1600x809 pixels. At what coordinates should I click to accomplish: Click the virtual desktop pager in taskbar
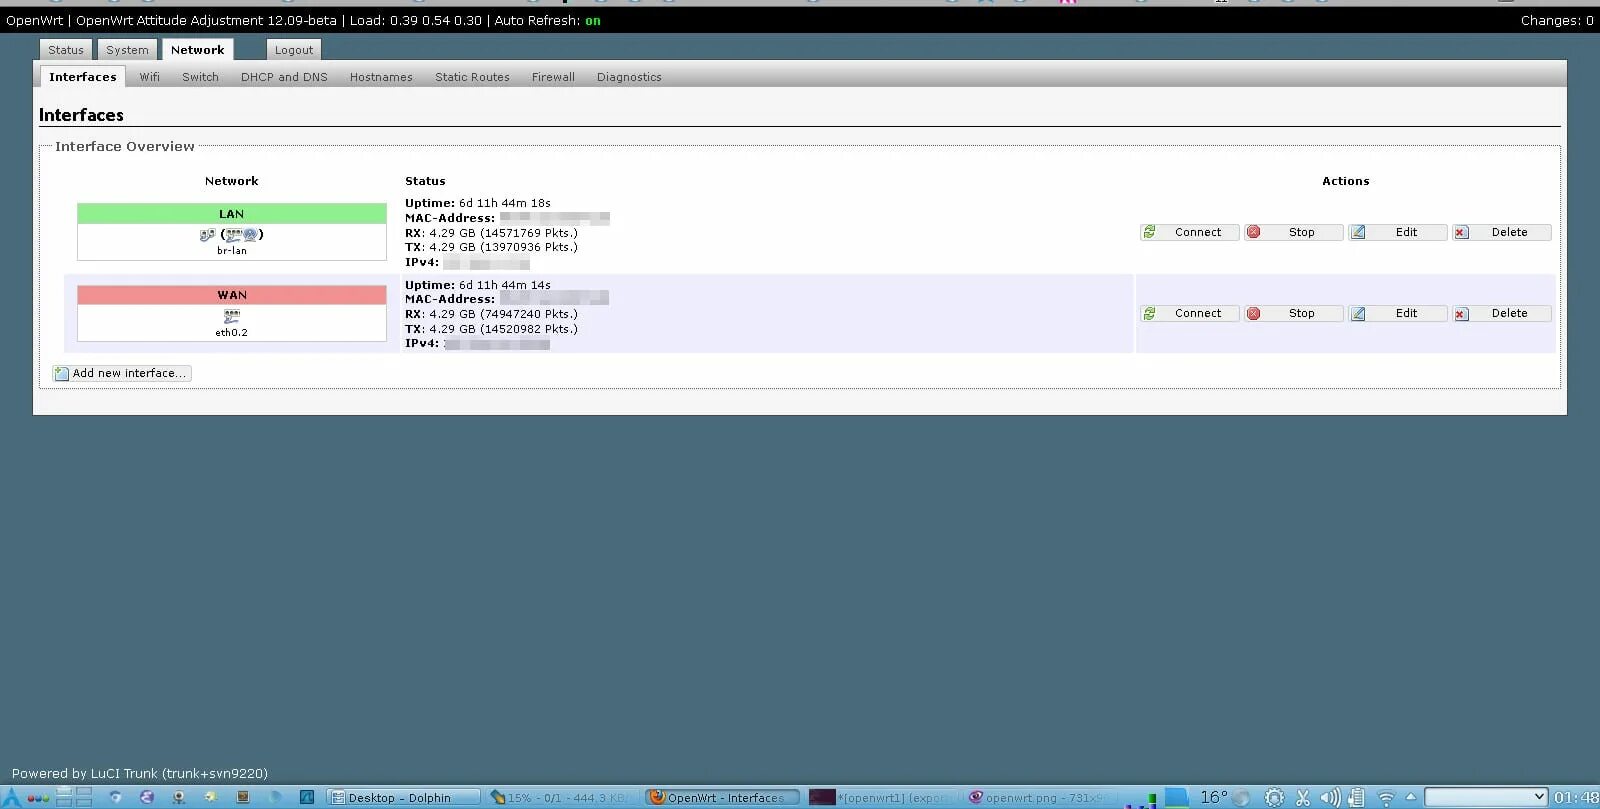tap(74, 797)
